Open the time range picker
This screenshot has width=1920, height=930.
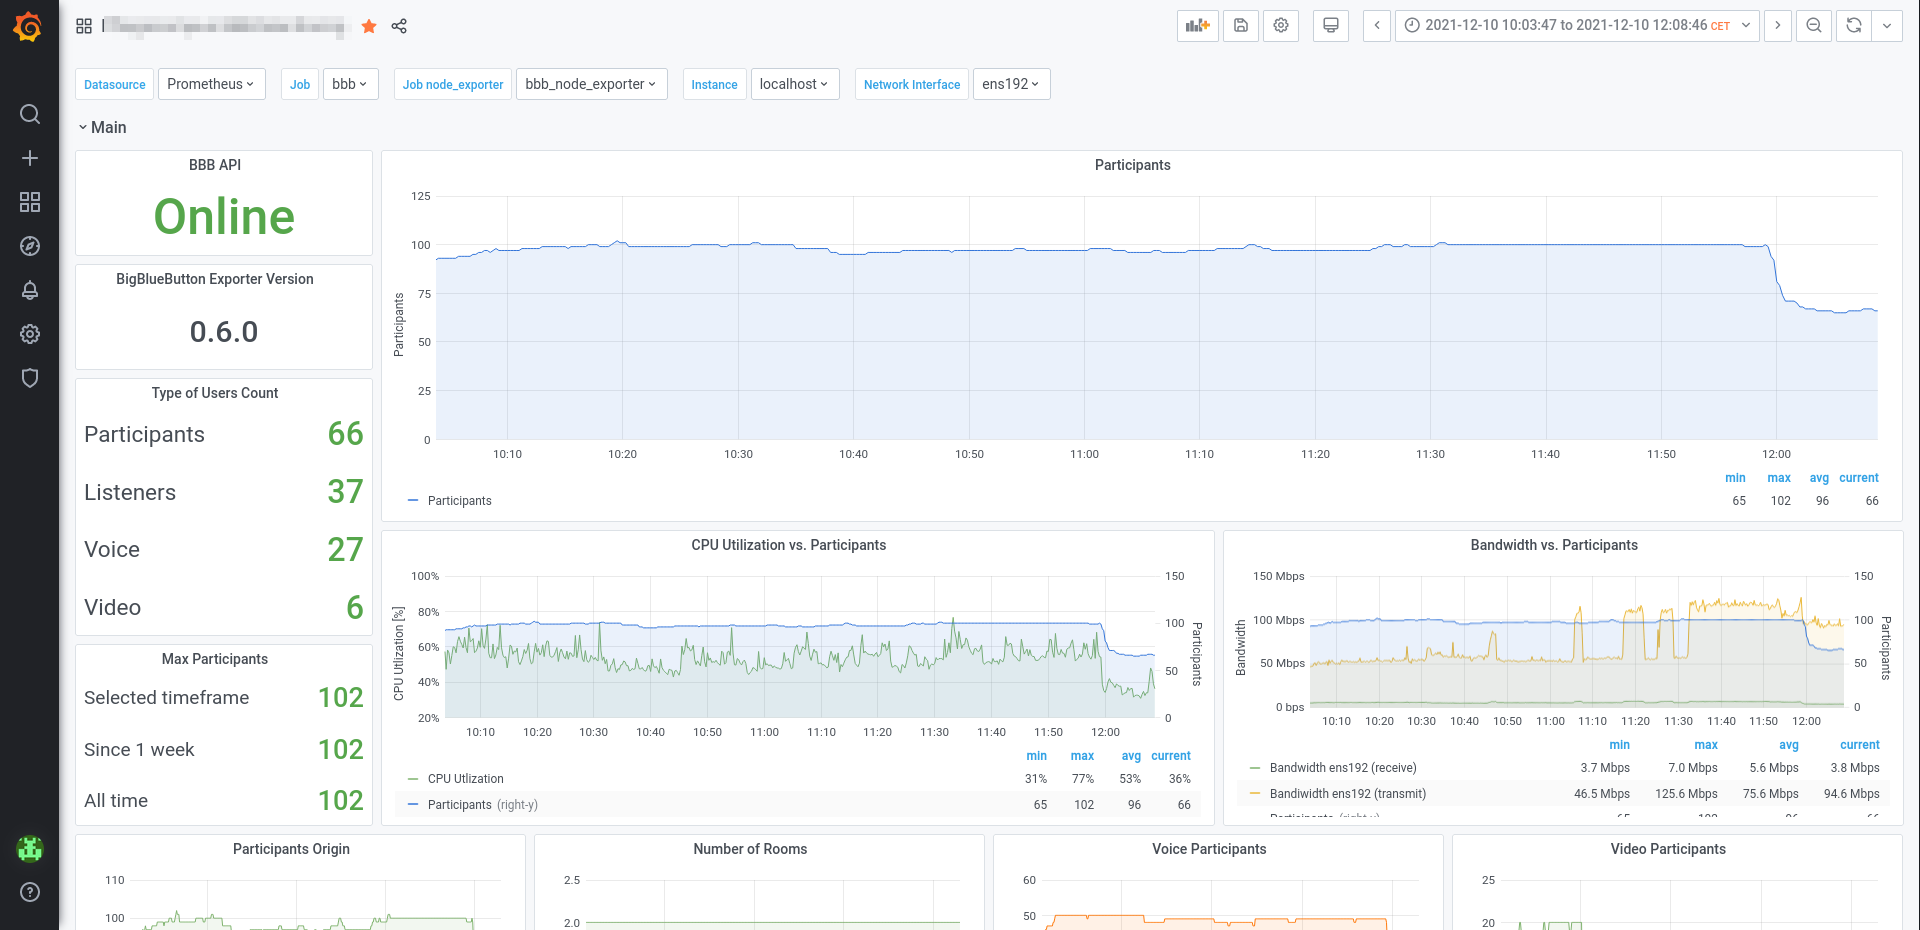1577,26
